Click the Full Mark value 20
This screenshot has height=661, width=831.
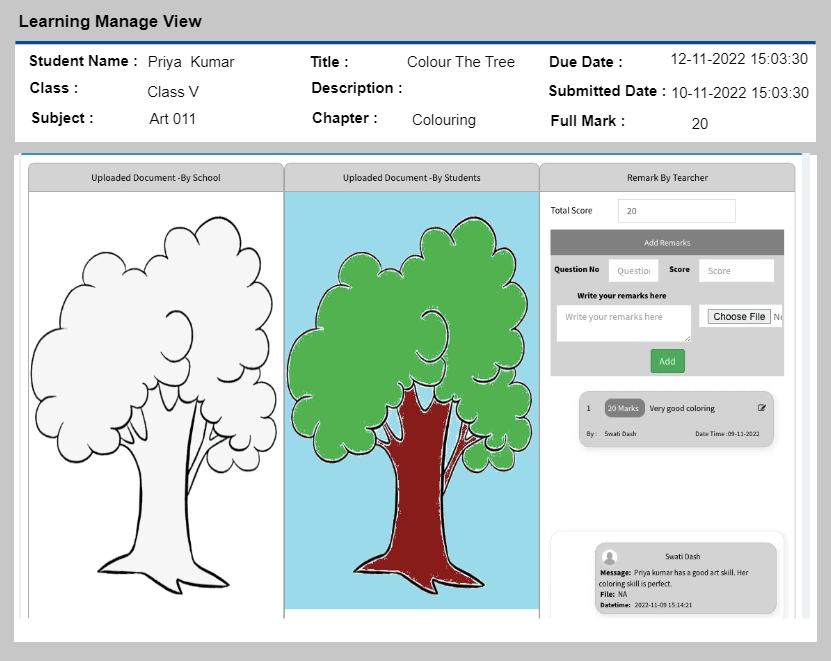[700, 124]
